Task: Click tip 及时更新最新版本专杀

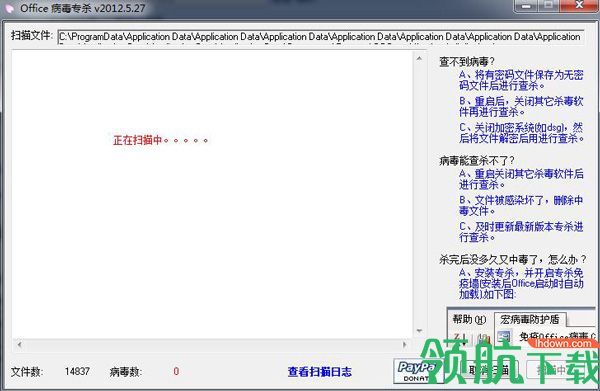Action: point(521,232)
